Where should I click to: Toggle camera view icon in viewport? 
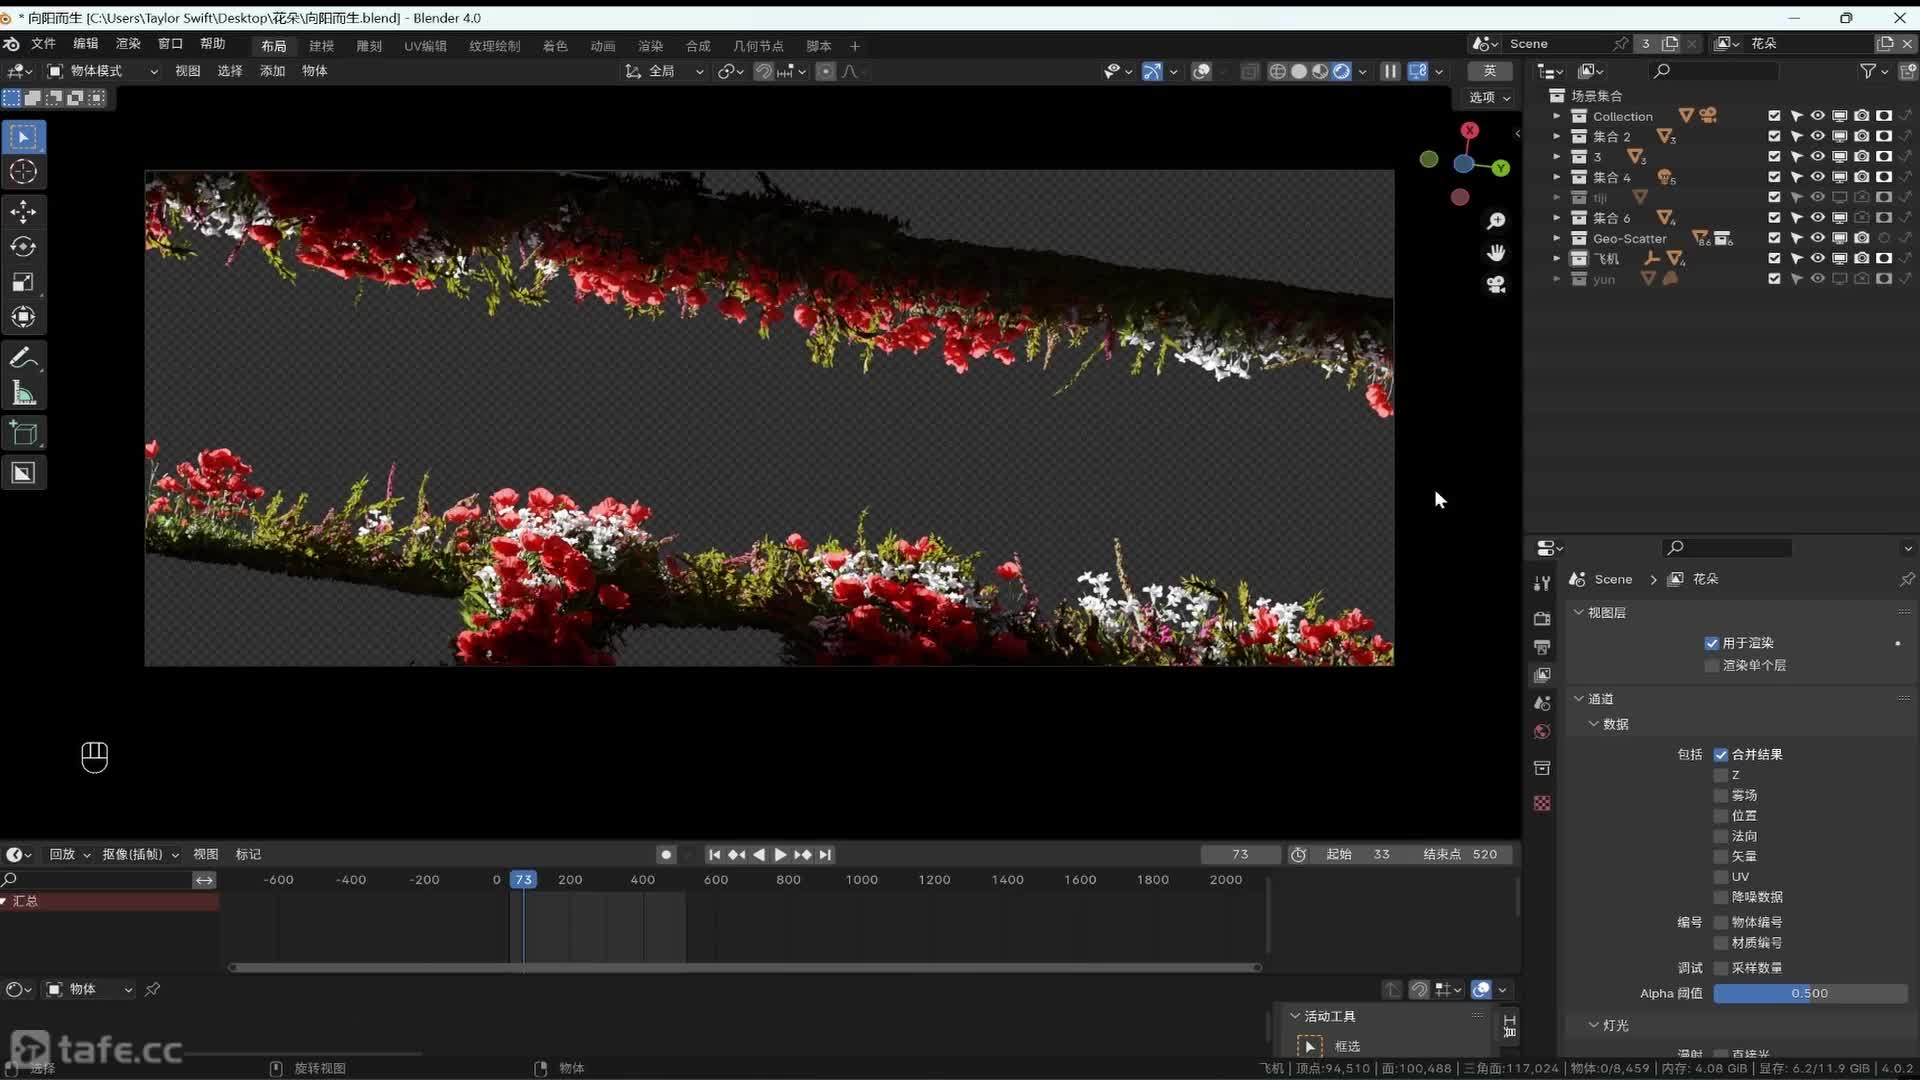click(1496, 285)
